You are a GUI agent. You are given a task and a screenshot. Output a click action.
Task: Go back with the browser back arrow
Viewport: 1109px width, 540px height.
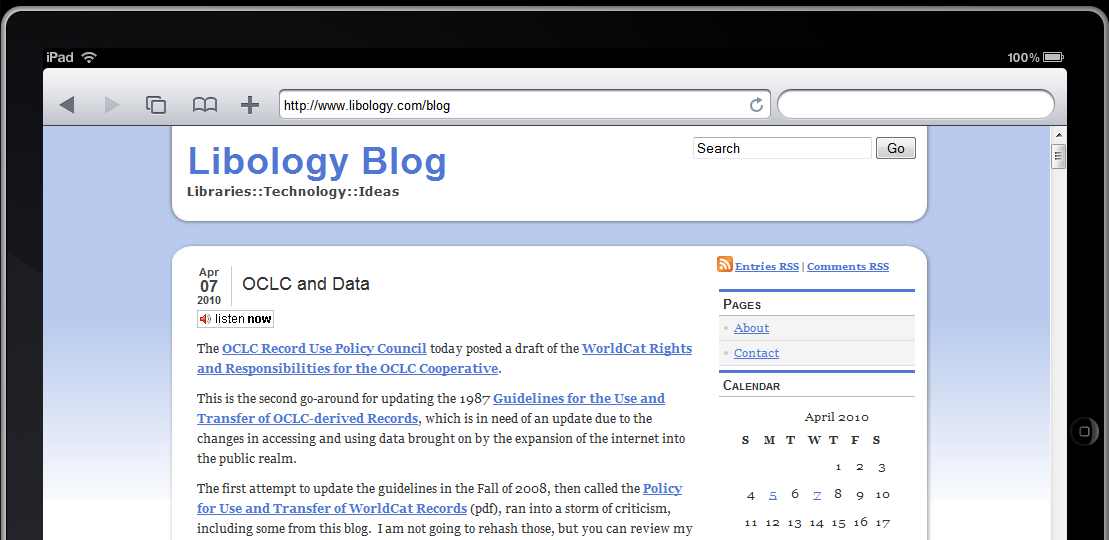point(67,105)
